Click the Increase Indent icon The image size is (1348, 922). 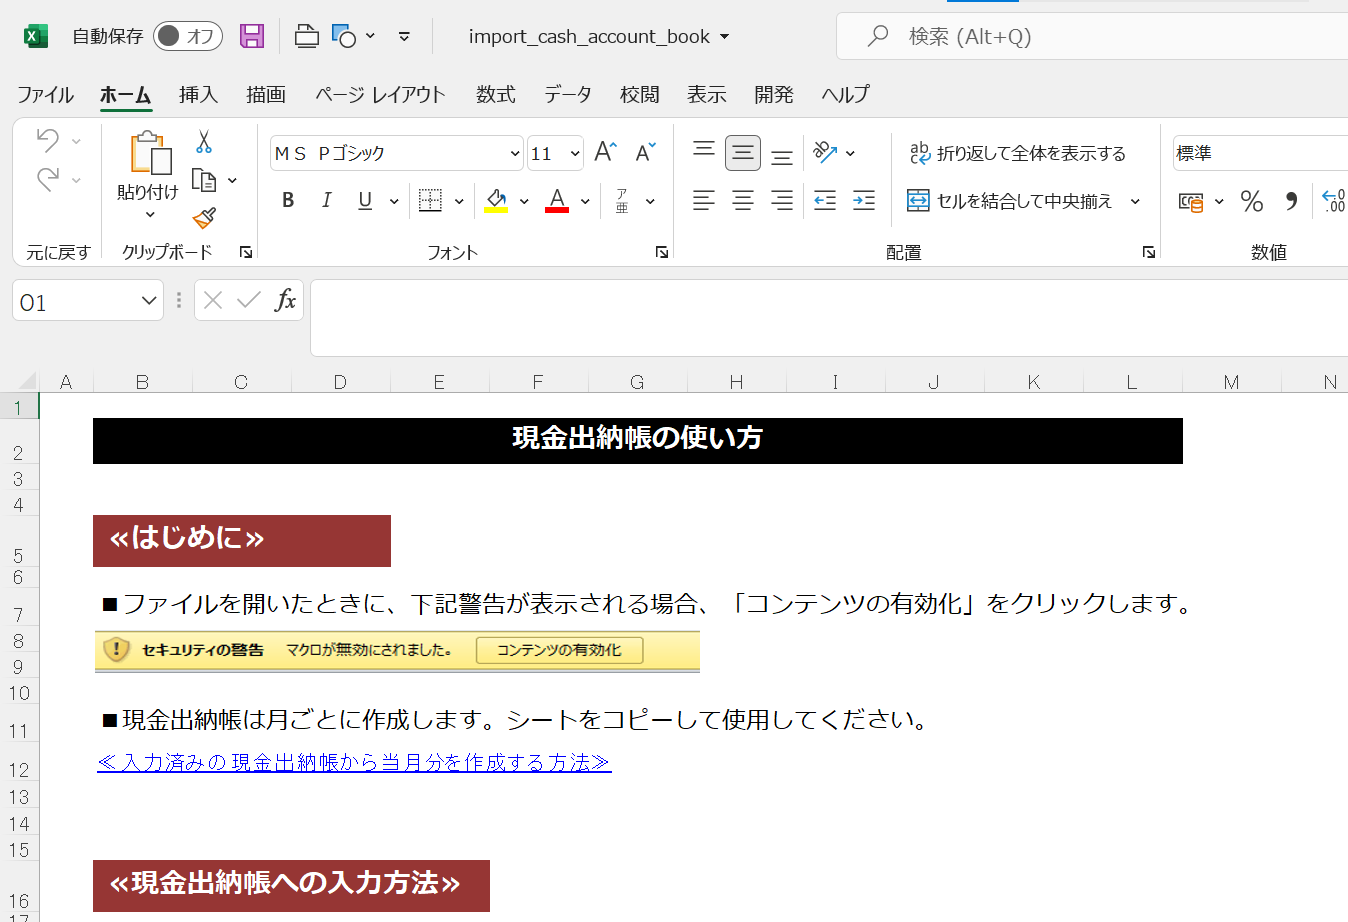coord(864,201)
